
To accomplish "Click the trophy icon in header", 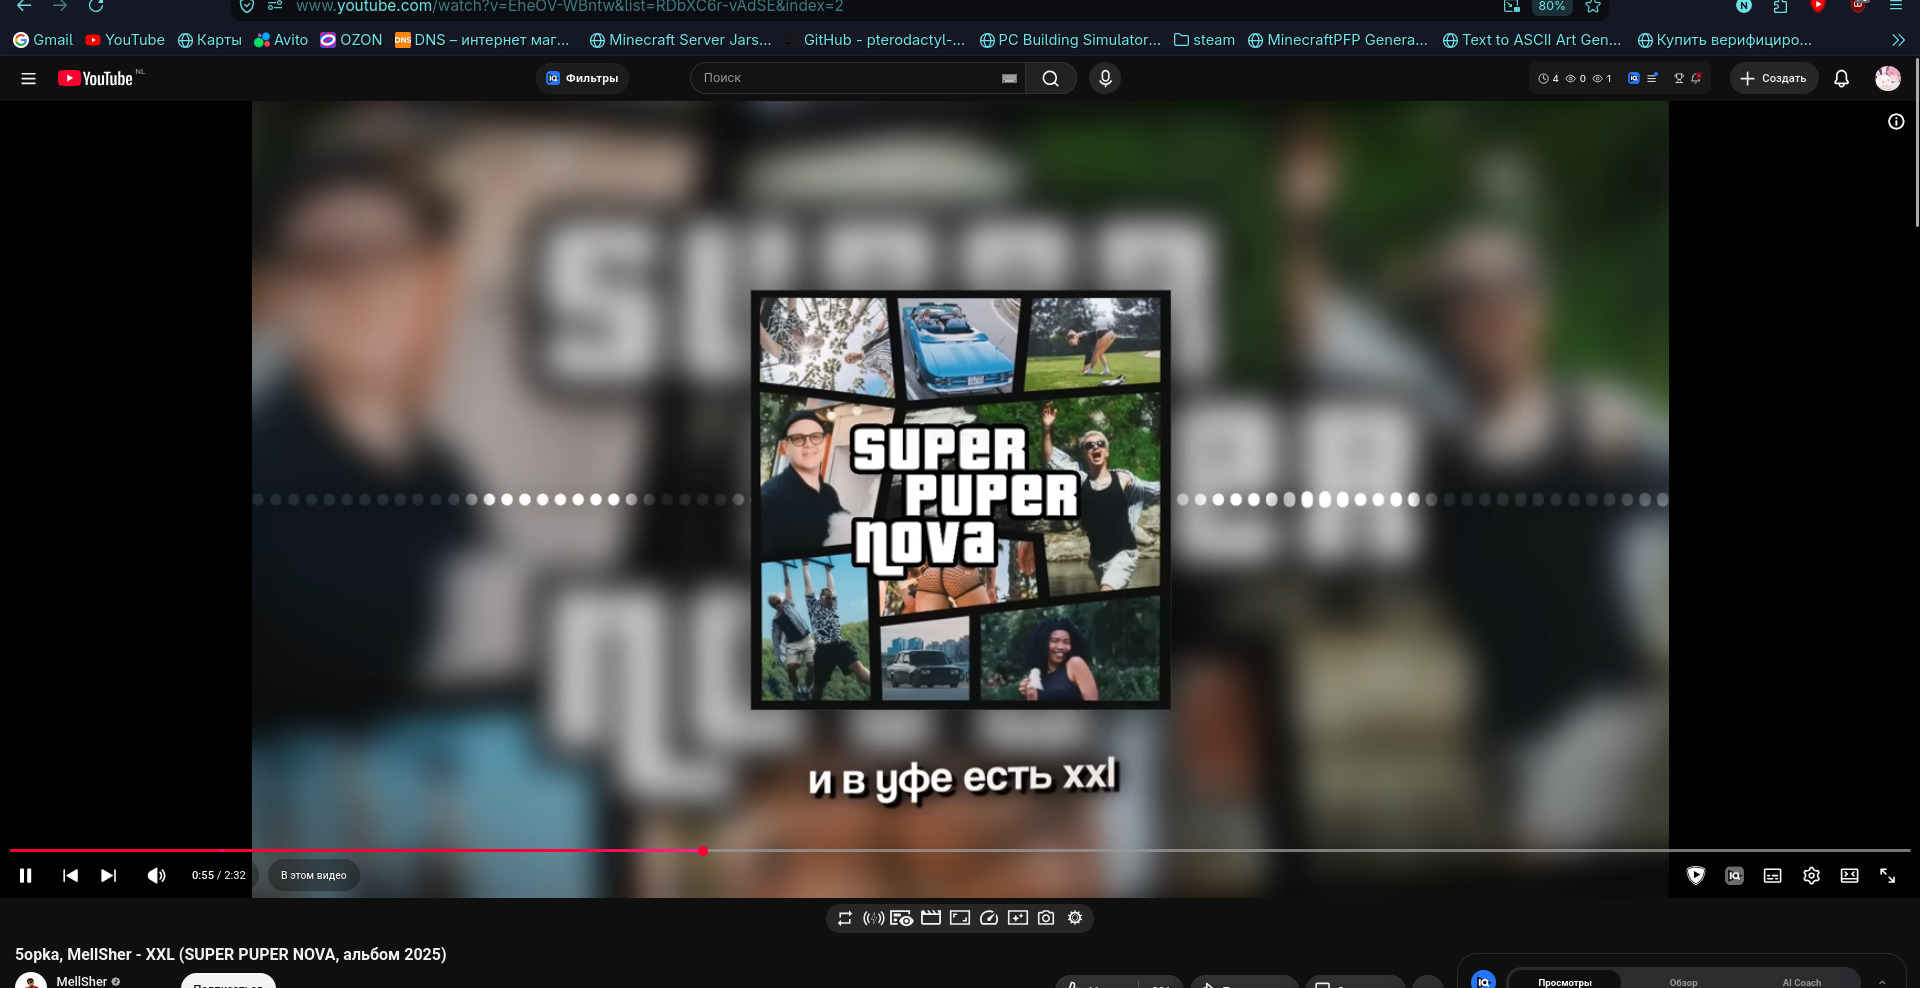I will click(1679, 78).
